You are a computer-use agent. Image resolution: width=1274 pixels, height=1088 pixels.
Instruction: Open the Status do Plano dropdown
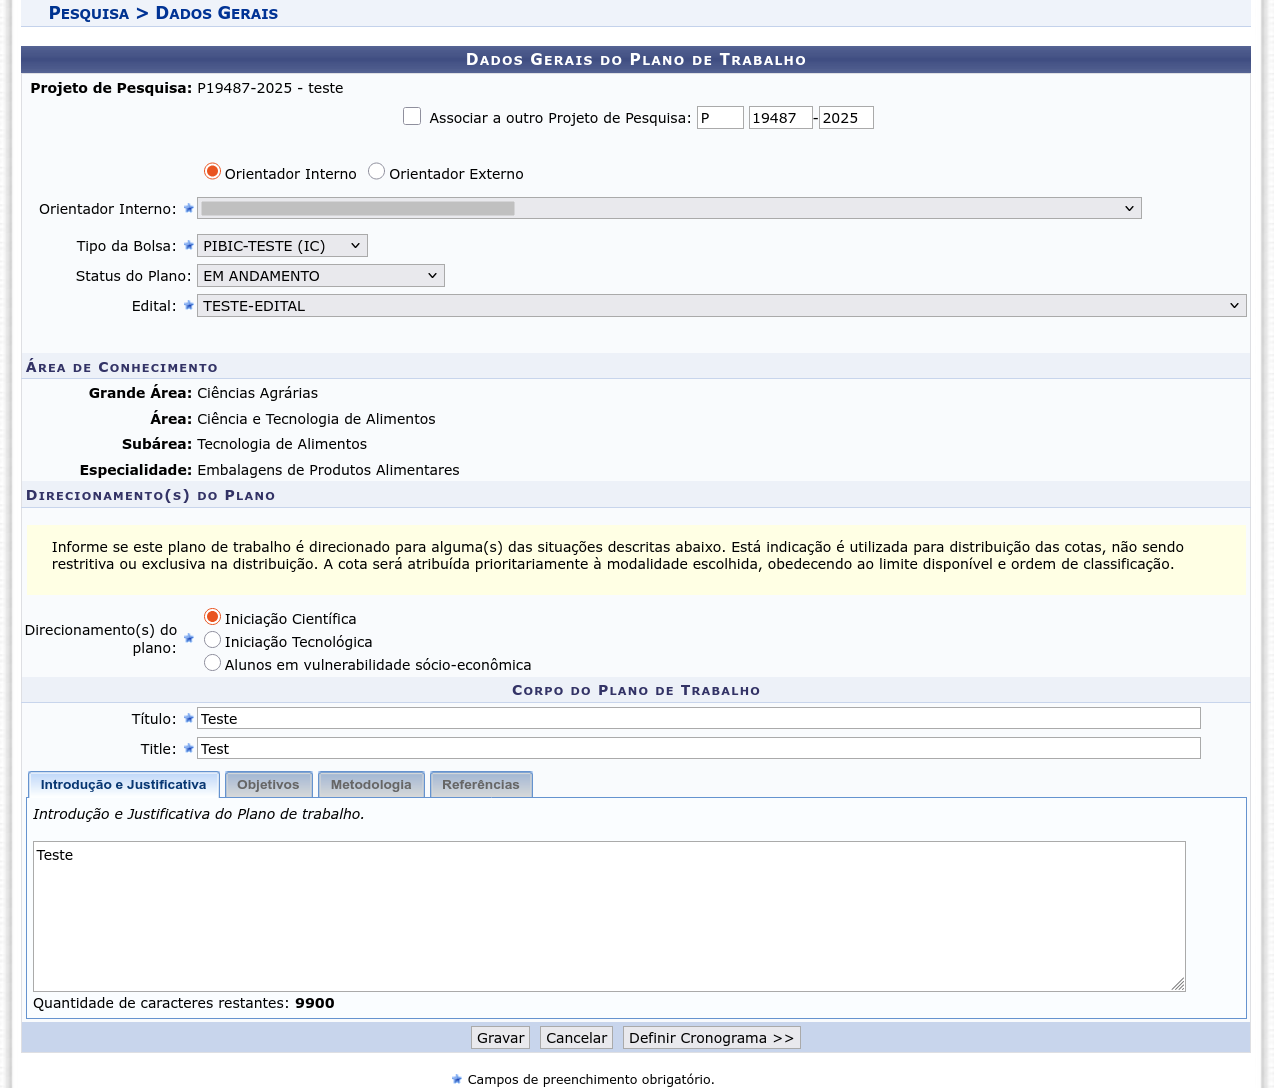[x=320, y=276]
